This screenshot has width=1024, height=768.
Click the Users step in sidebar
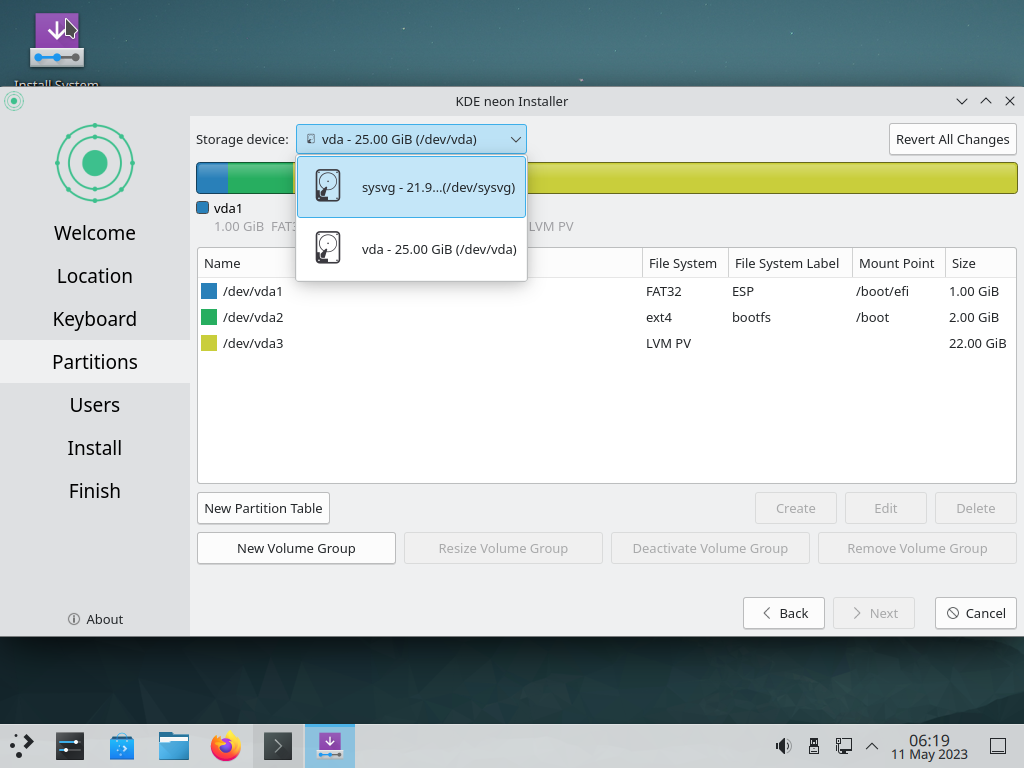point(95,405)
